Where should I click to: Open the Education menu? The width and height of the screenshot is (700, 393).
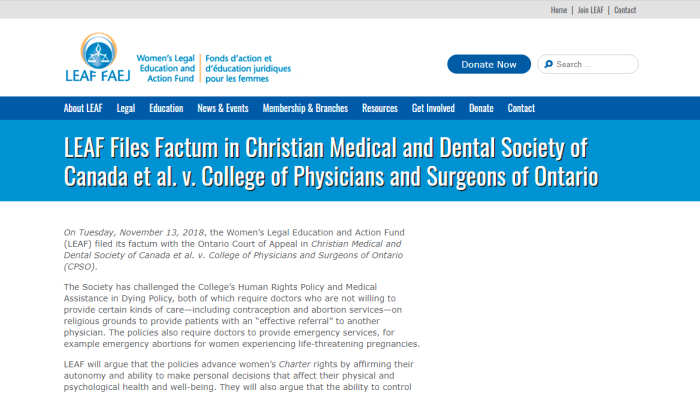click(x=166, y=108)
